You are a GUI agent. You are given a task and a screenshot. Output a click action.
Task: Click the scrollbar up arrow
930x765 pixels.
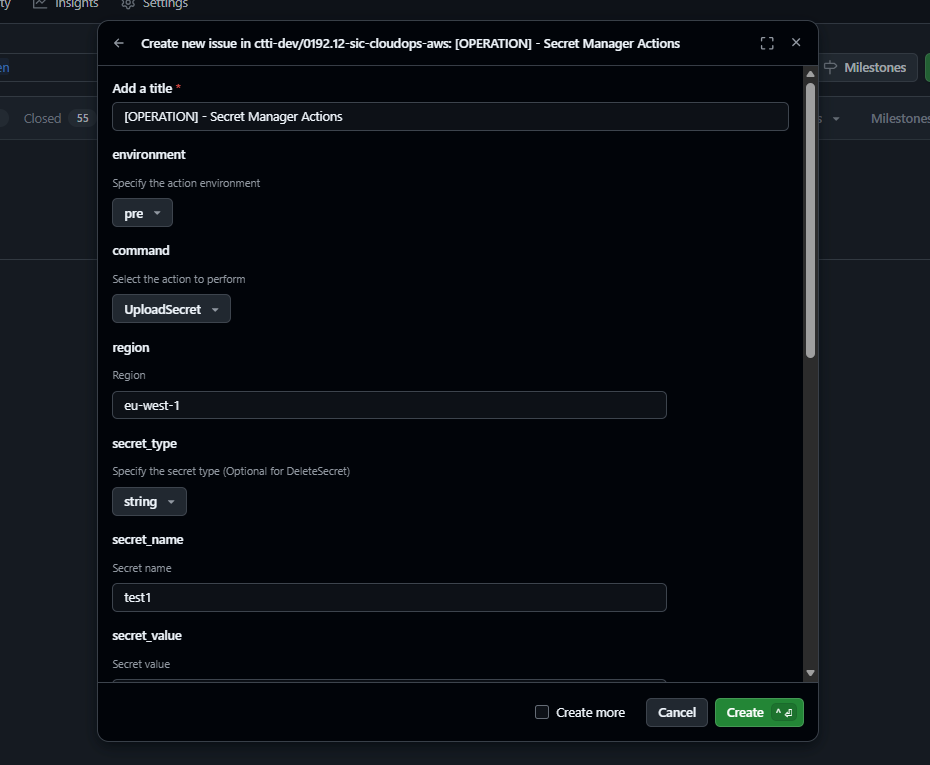coord(810,74)
